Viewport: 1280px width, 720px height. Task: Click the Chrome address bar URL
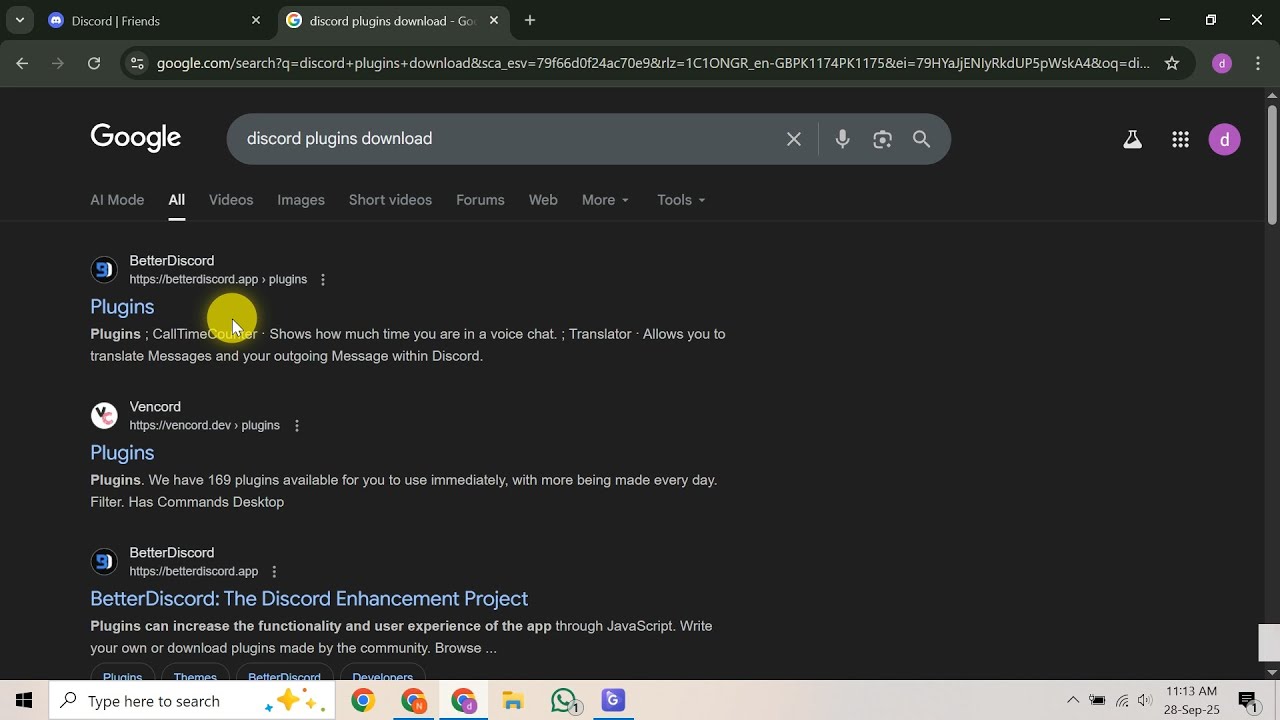[653, 63]
